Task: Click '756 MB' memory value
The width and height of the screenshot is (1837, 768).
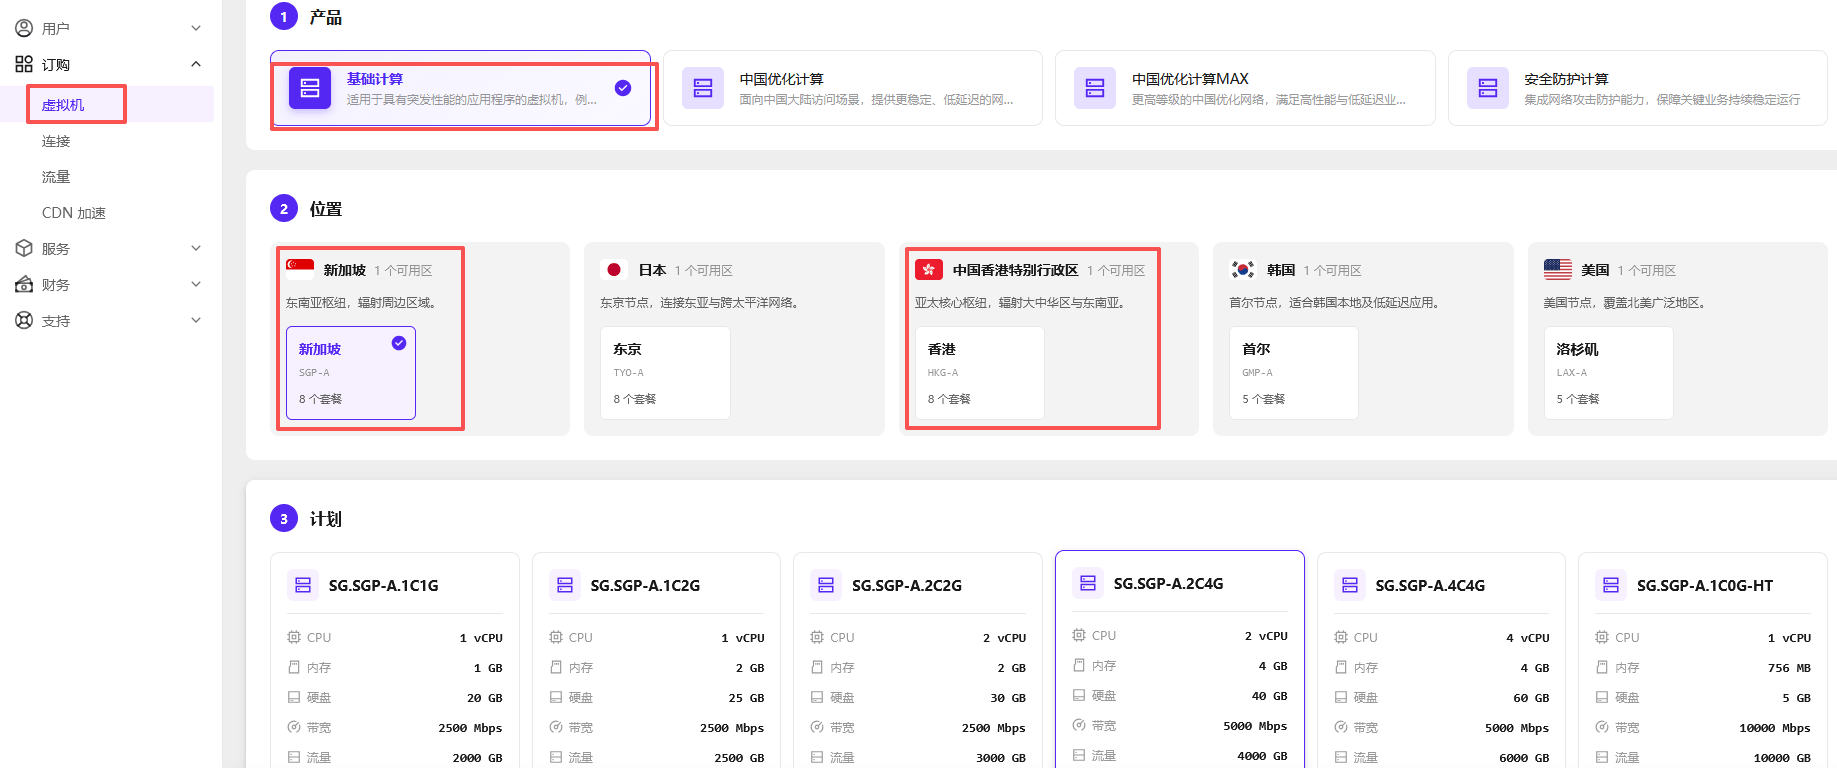Action: tap(1789, 668)
